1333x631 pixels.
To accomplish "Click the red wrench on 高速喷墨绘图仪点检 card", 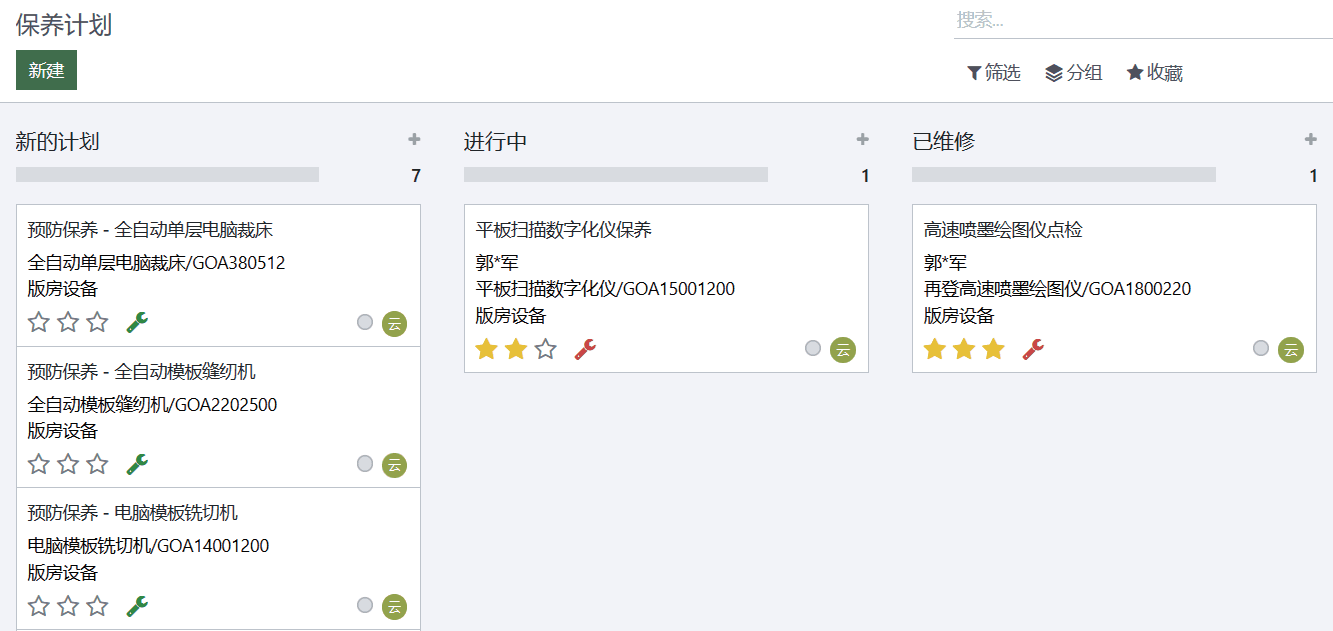I will pos(1033,349).
